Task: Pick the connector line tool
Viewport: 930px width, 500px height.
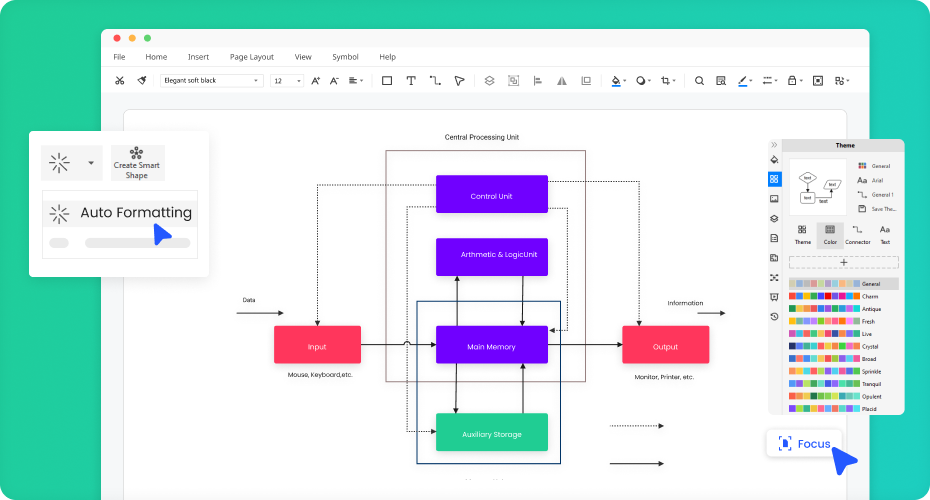Action: click(x=435, y=81)
